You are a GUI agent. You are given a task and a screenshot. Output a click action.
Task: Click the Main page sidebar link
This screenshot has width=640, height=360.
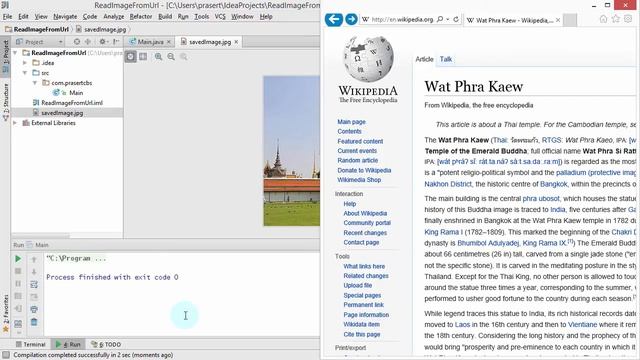pyautogui.click(x=351, y=122)
